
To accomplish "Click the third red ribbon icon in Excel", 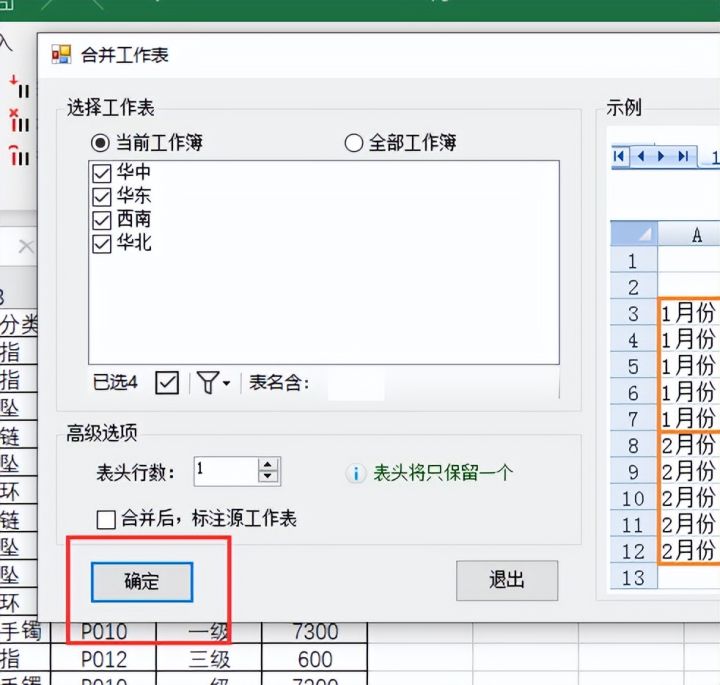I will click(x=20, y=155).
